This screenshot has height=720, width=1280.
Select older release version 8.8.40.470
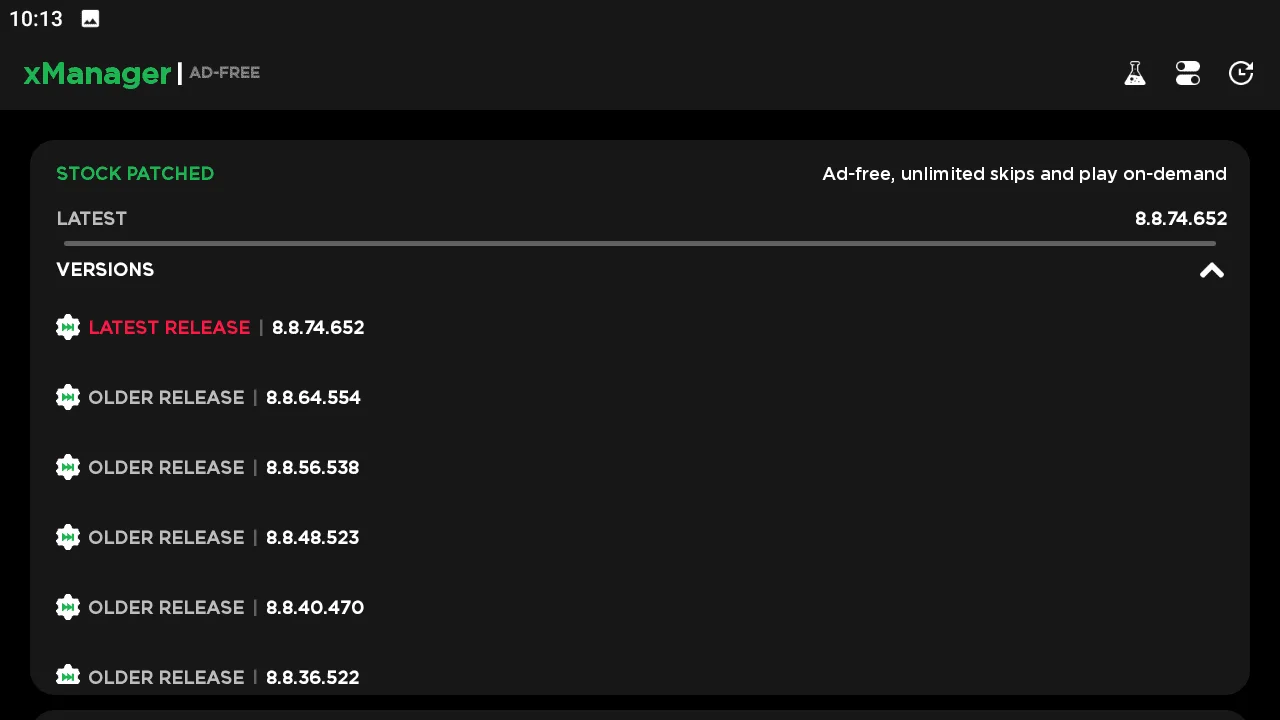pos(315,608)
